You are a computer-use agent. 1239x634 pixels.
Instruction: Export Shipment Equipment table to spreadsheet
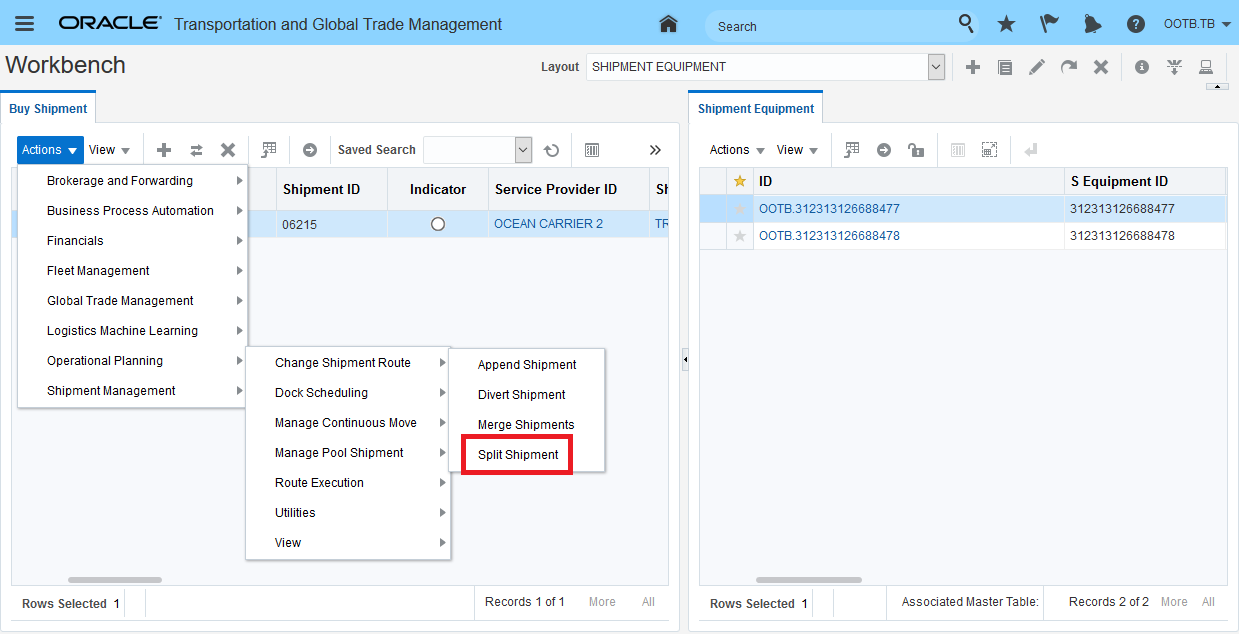tap(852, 150)
